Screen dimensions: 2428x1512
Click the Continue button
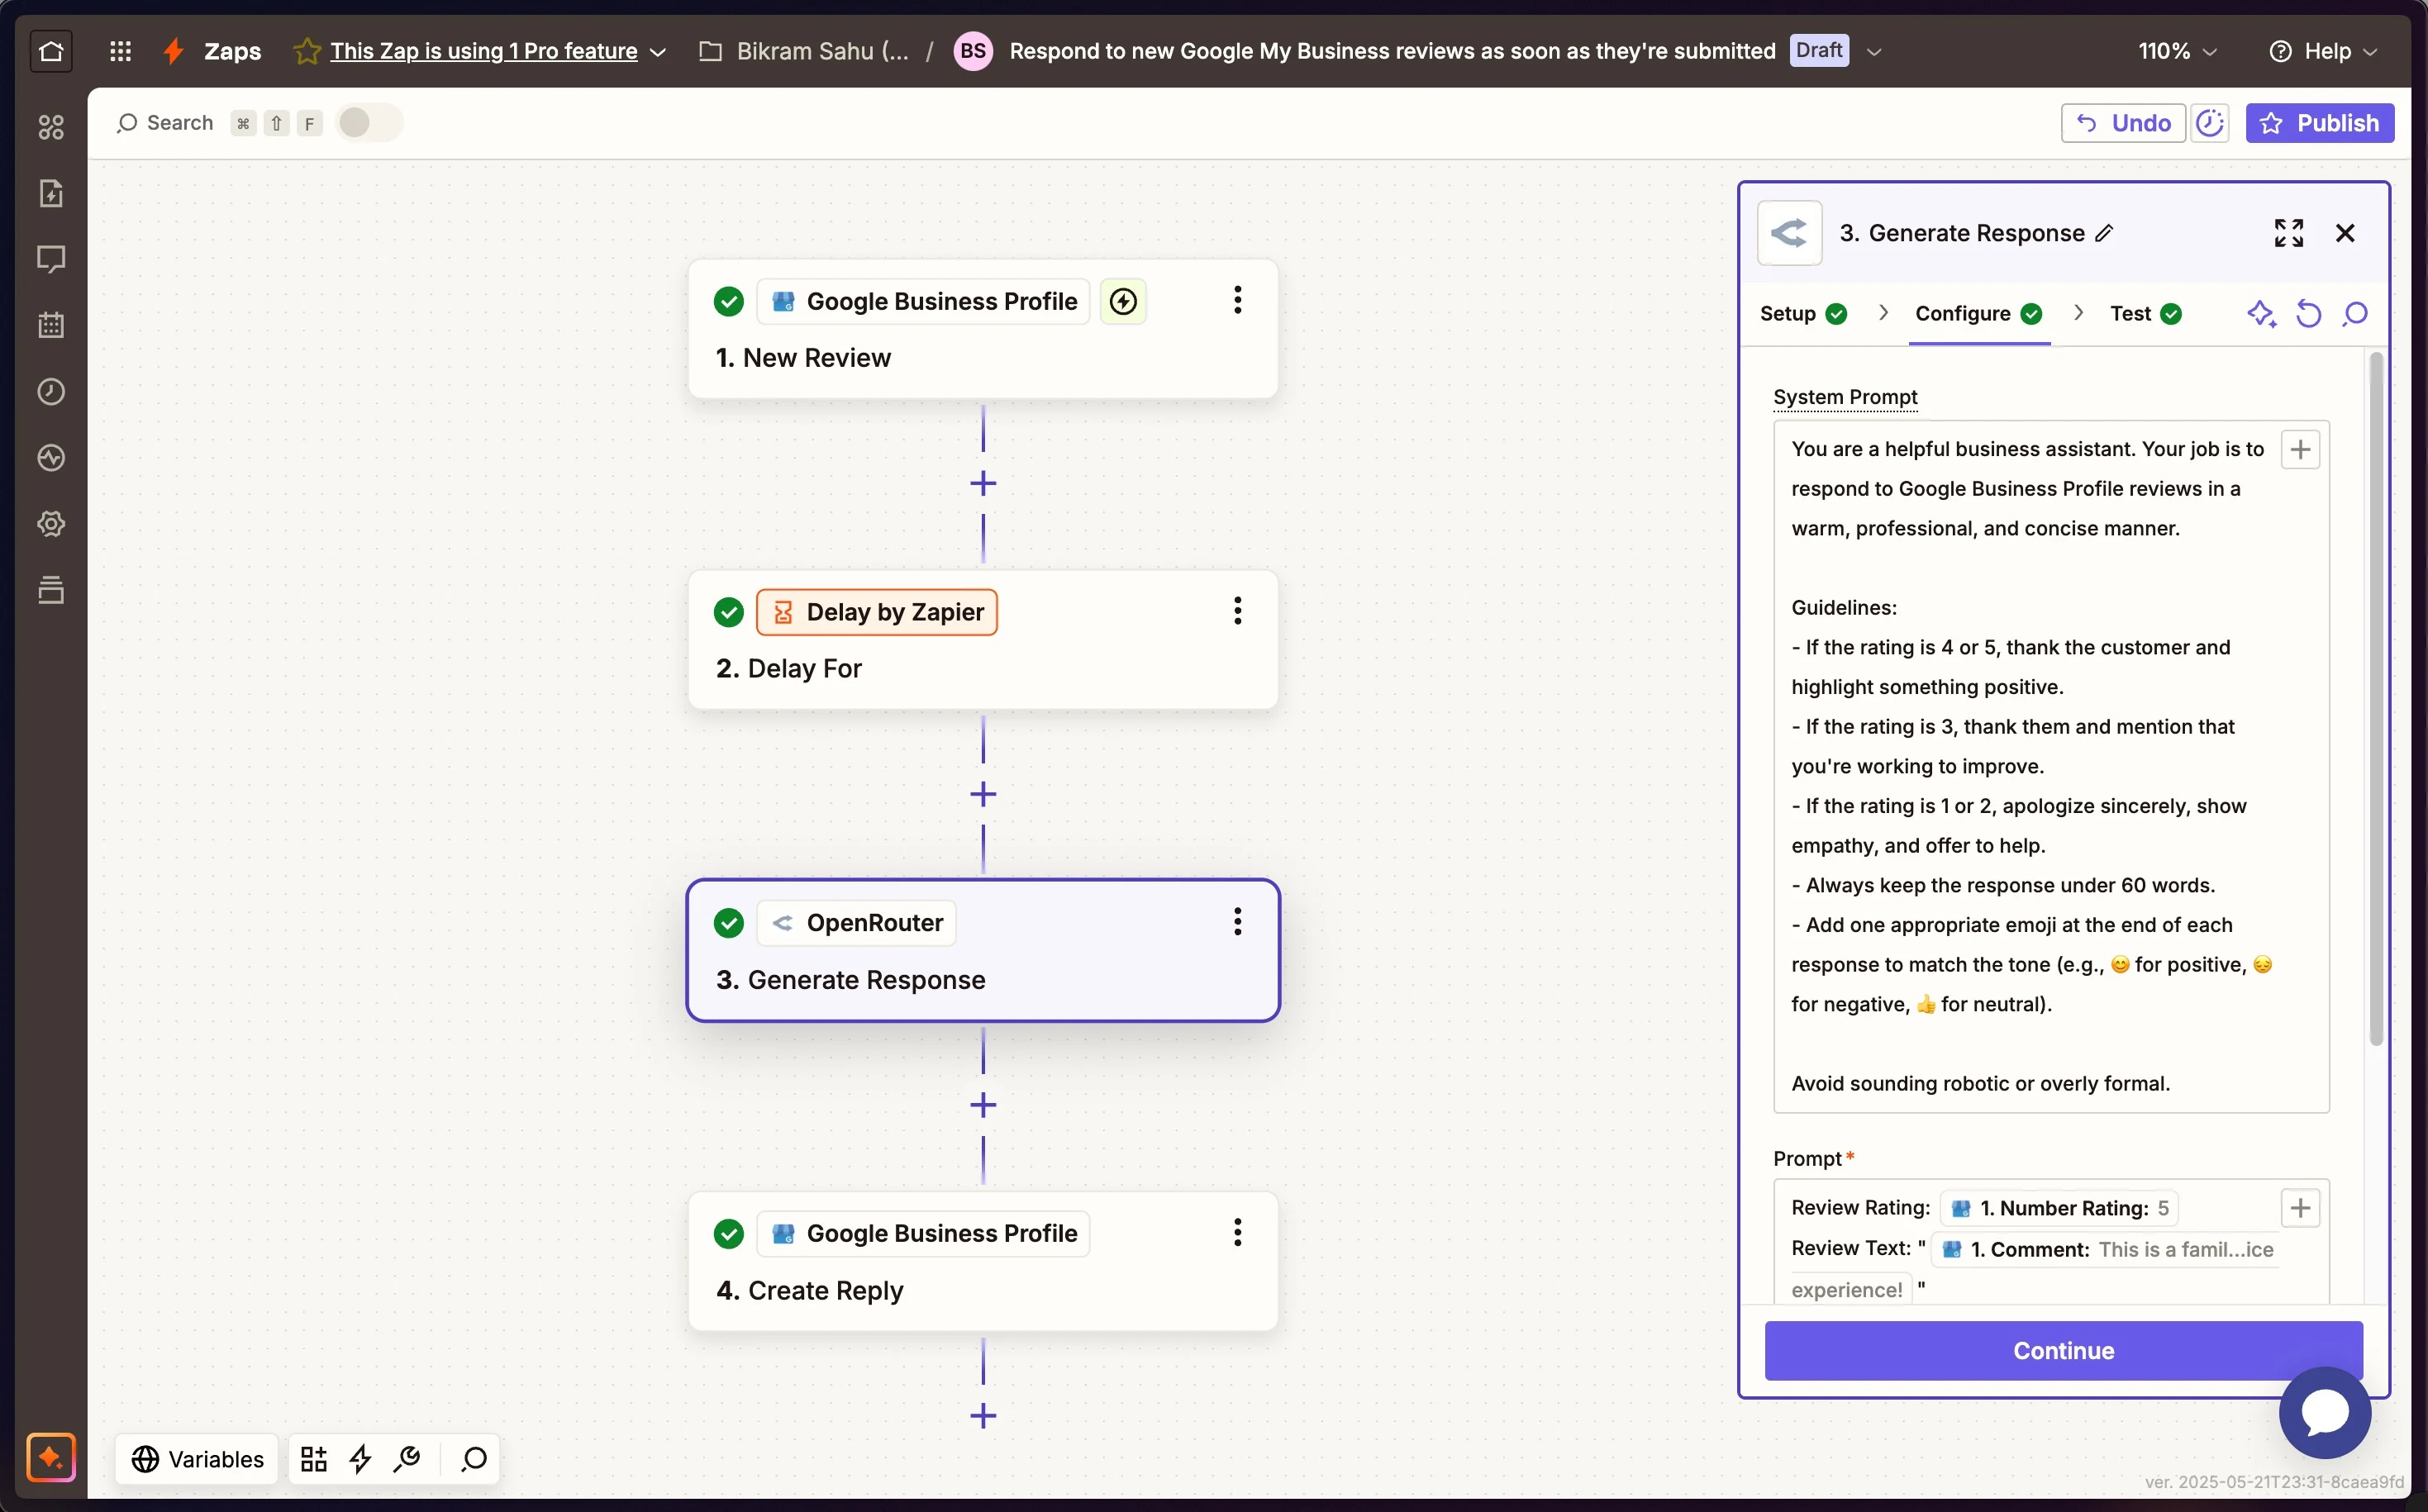coord(2063,1351)
